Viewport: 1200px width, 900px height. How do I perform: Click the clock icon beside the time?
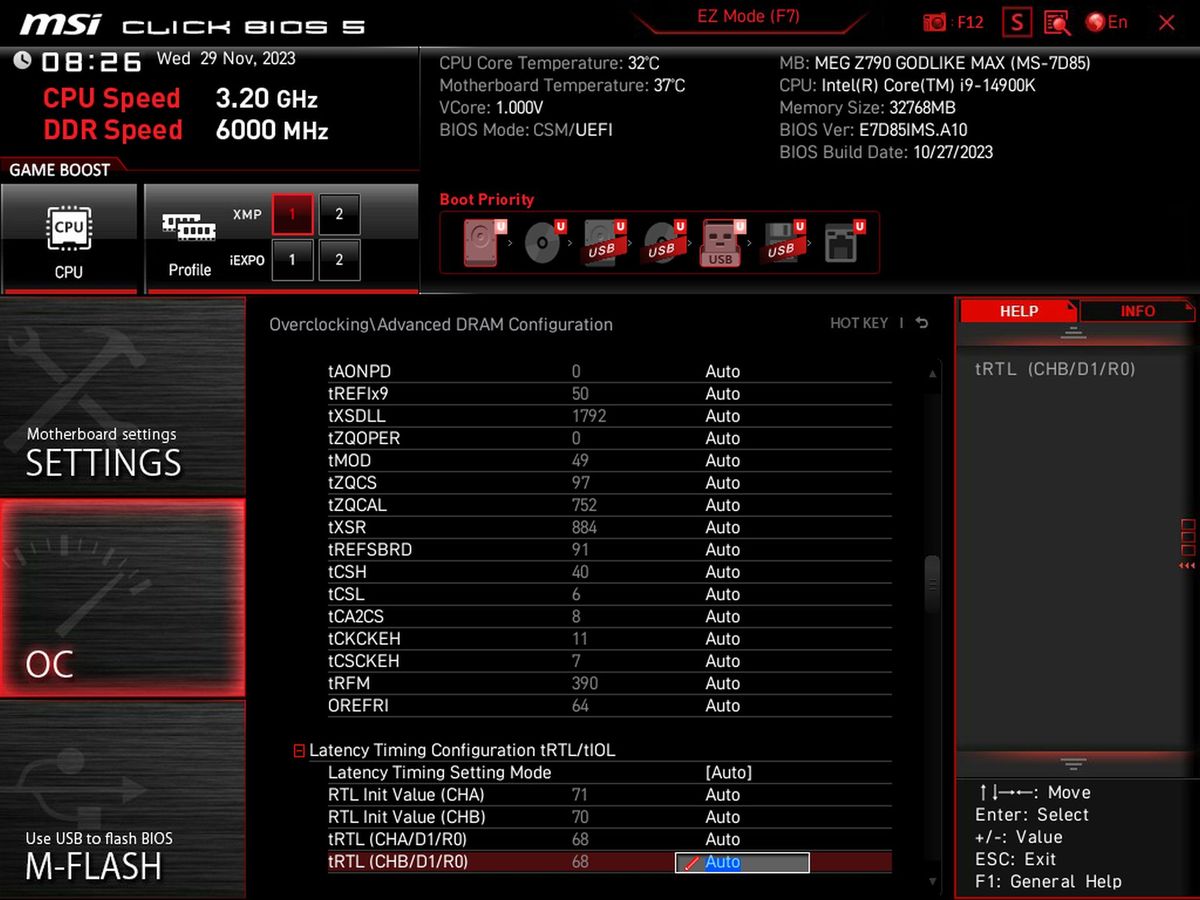click(22, 61)
